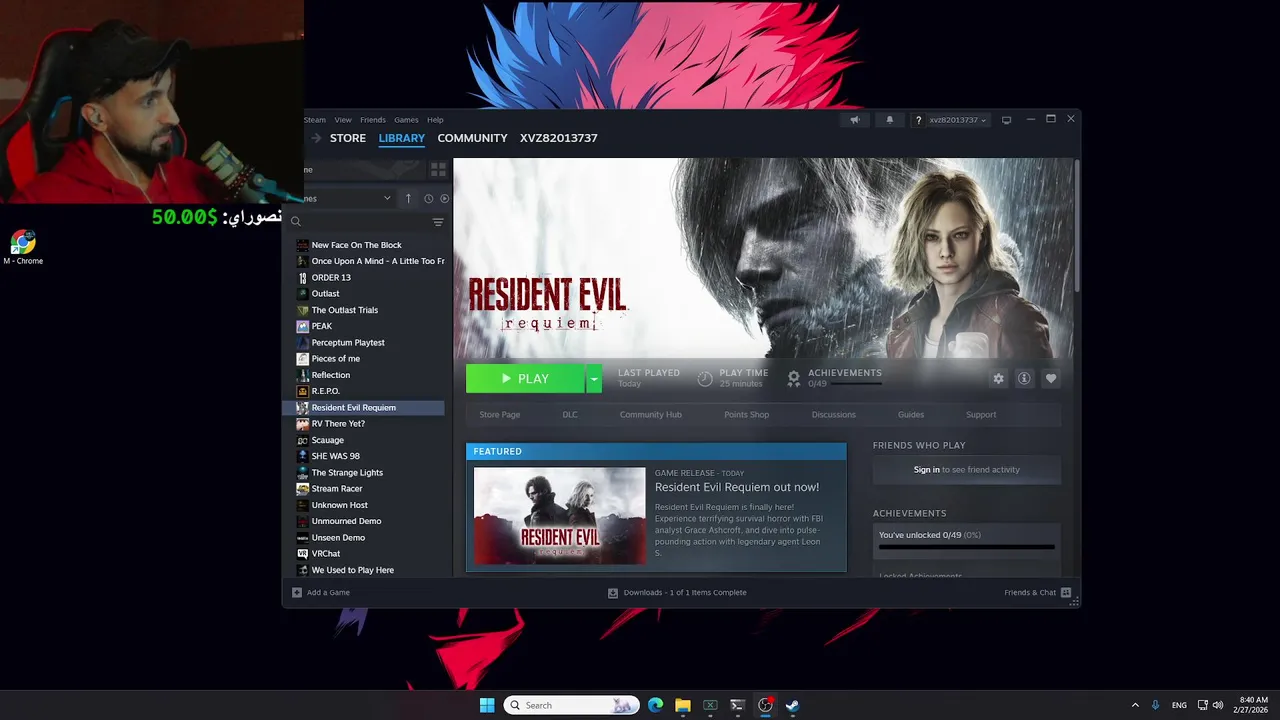Open the Games menu

(406, 120)
